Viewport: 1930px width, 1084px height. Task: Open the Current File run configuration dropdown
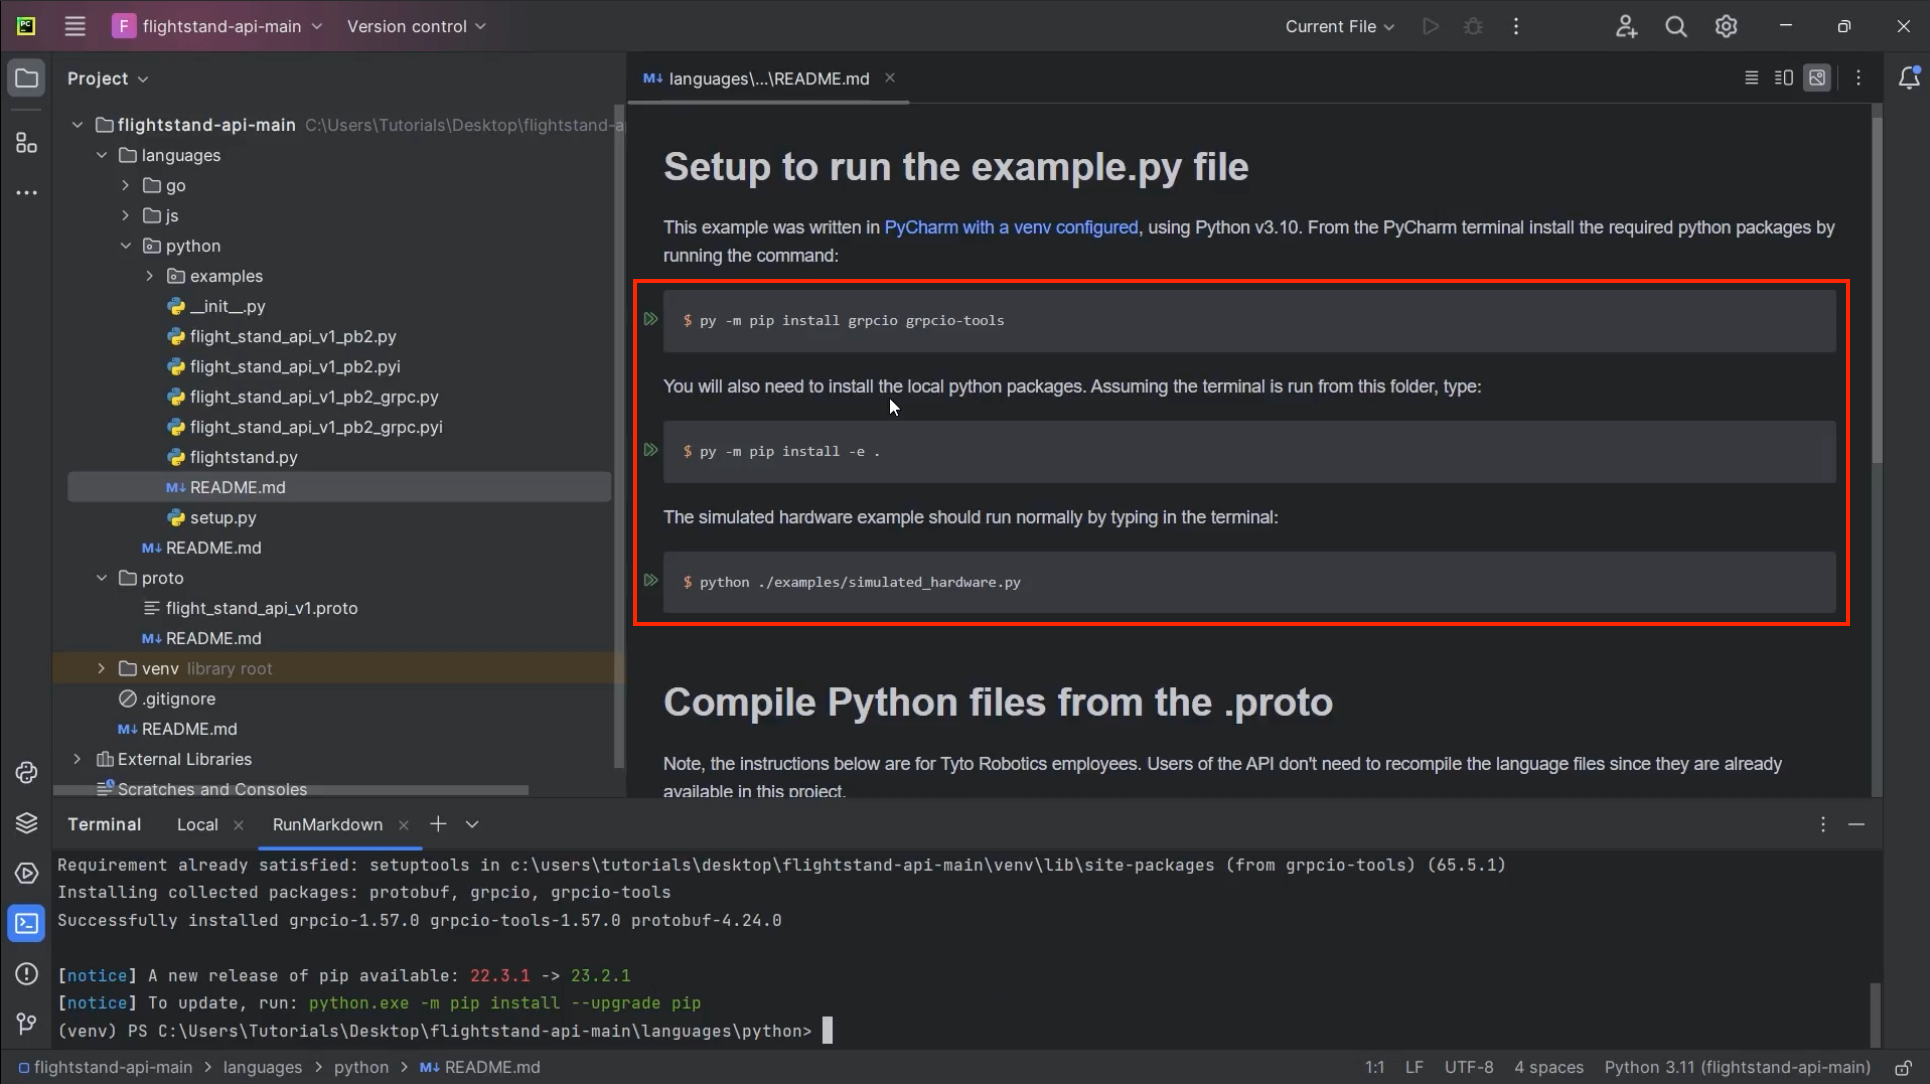tap(1339, 26)
